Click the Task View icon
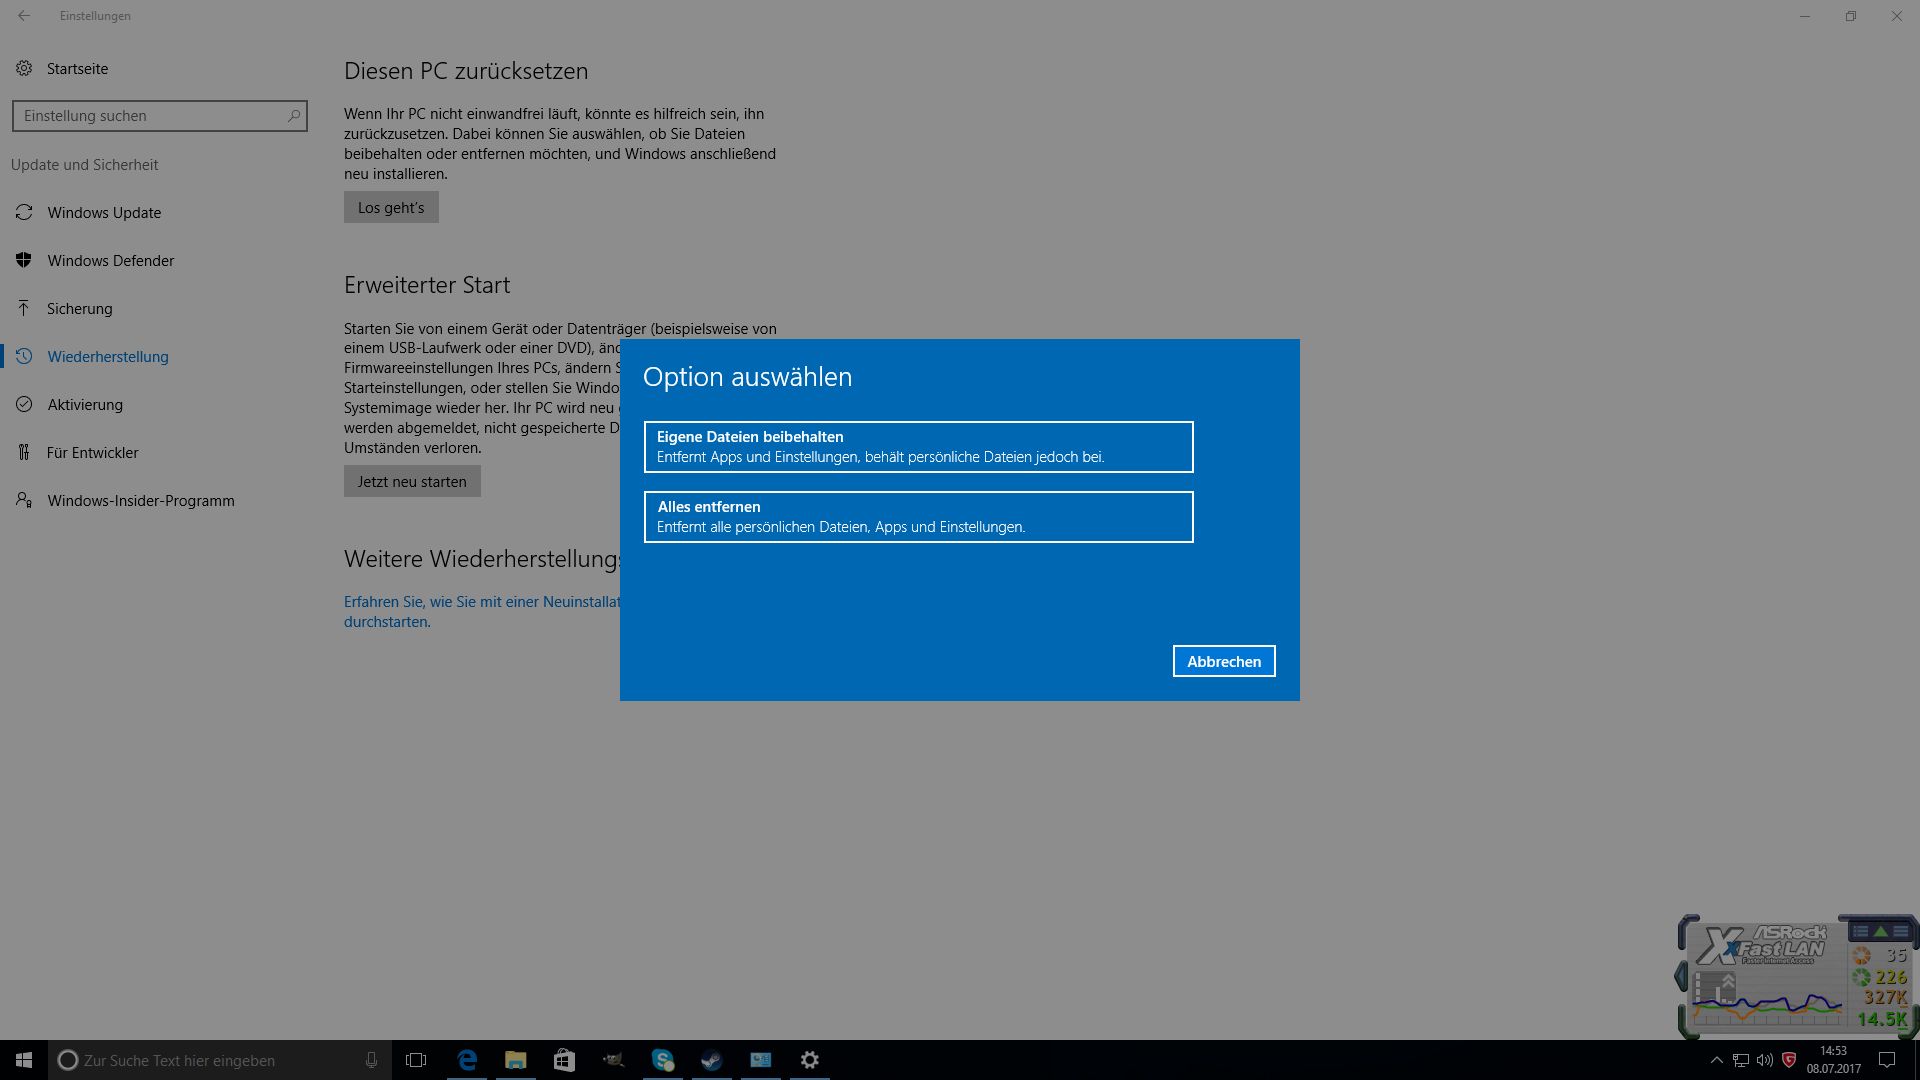The width and height of the screenshot is (1920, 1080). pos(416,1060)
